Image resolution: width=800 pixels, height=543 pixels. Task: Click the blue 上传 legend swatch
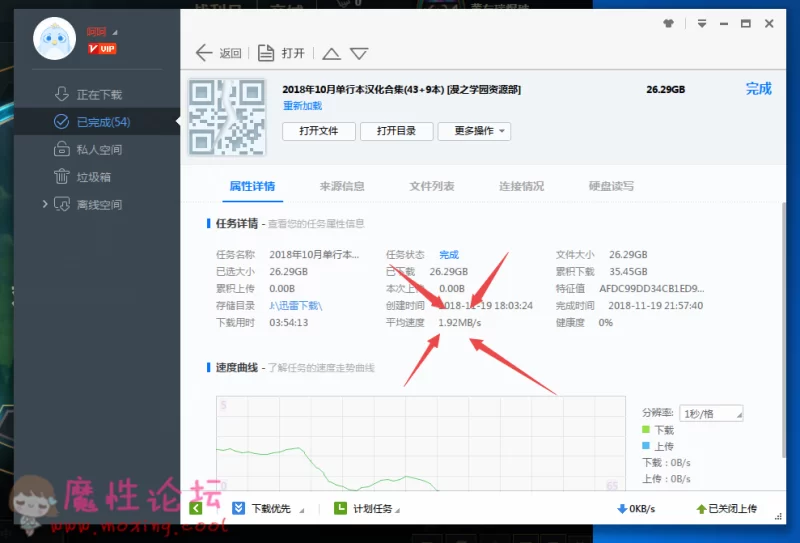(x=646, y=446)
